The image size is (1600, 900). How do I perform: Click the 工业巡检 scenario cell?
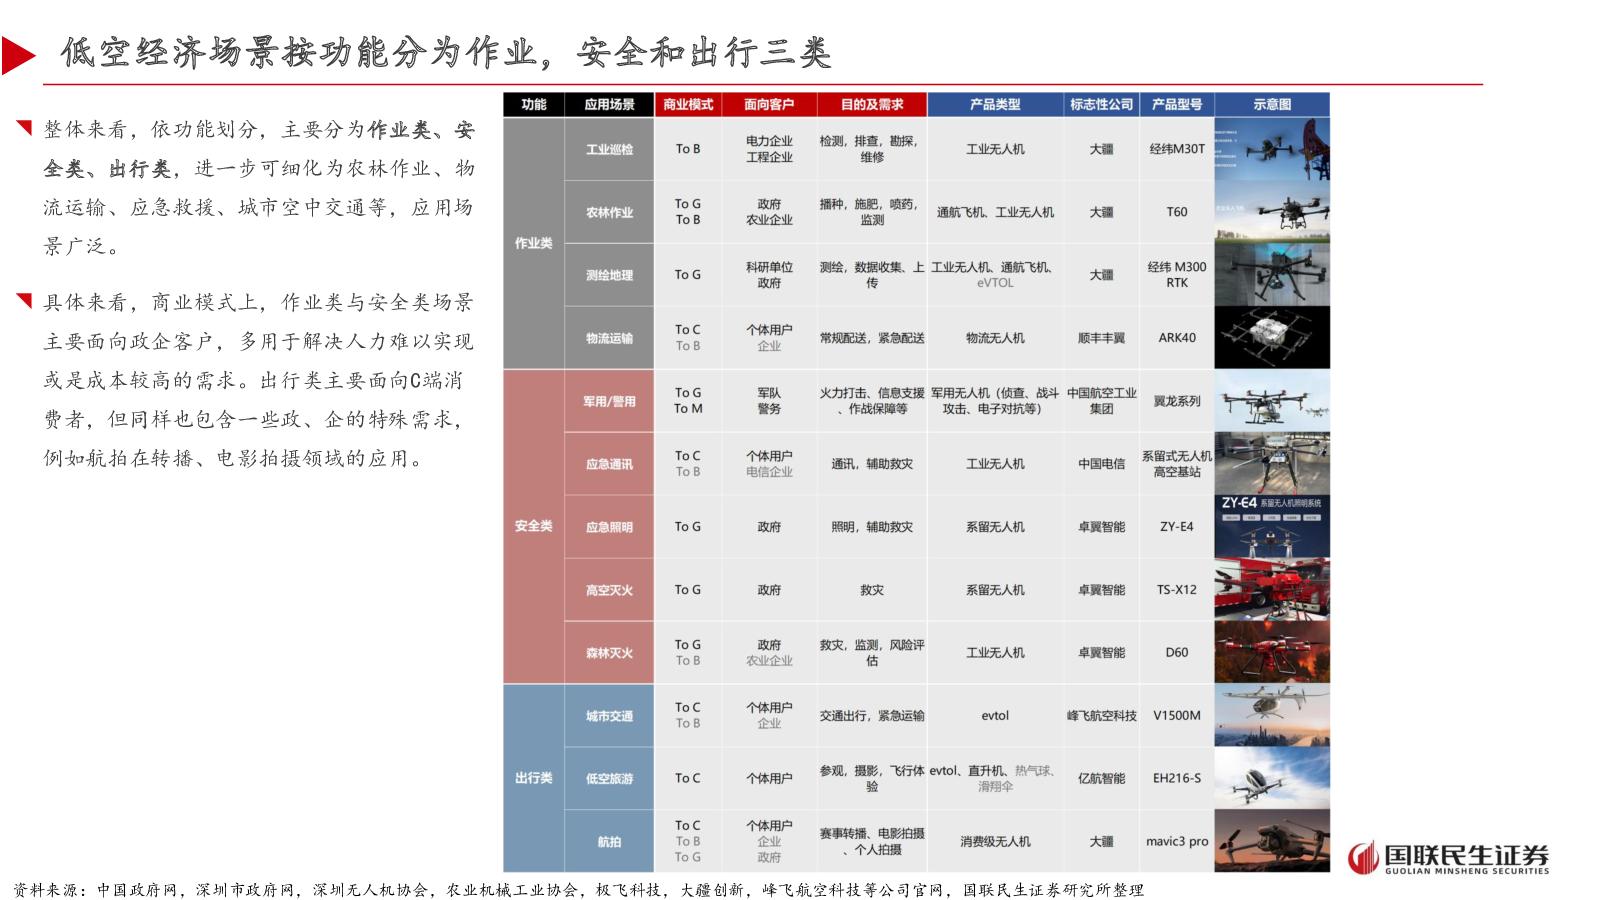609,149
